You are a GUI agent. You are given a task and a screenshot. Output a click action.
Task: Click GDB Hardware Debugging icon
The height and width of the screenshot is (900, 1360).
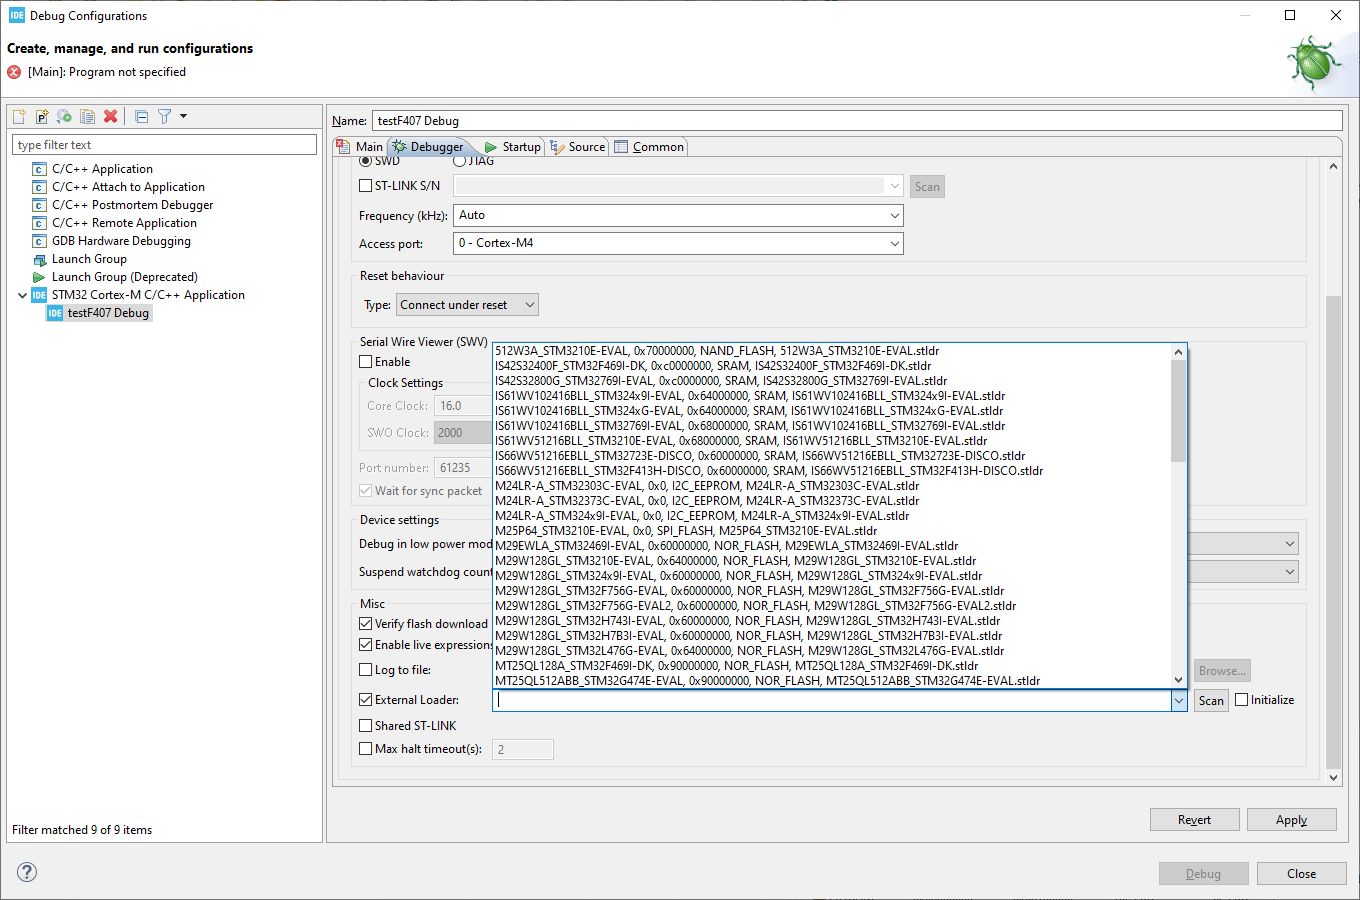coord(39,241)
